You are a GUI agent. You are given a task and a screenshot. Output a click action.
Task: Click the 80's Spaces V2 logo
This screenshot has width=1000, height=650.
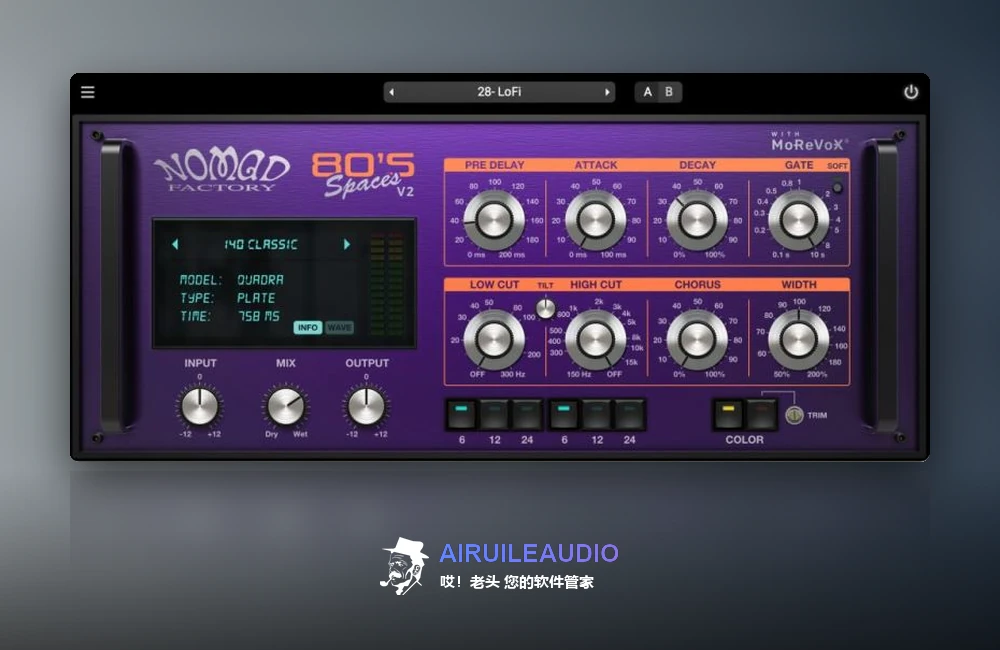363,174
